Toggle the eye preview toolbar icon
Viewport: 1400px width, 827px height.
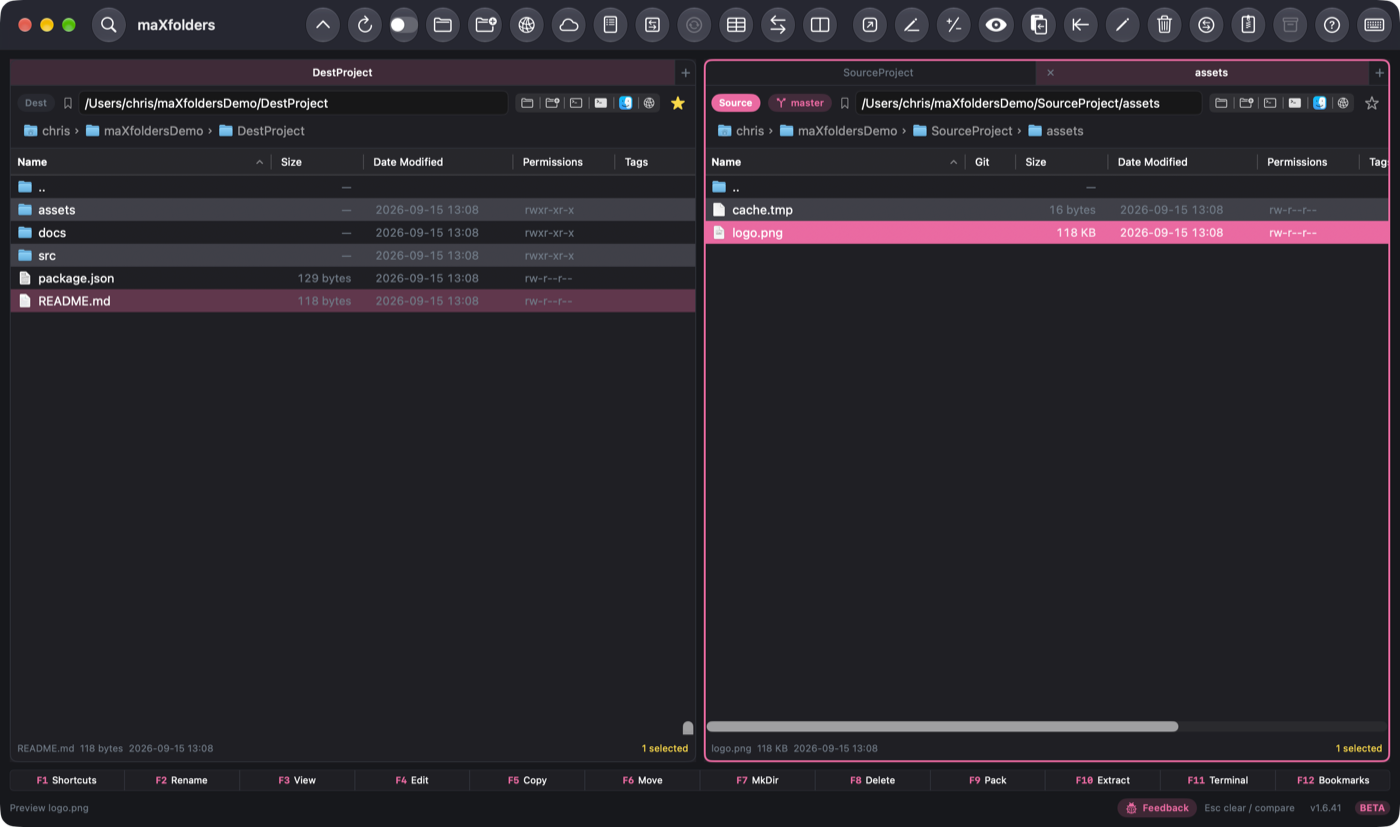996,25
